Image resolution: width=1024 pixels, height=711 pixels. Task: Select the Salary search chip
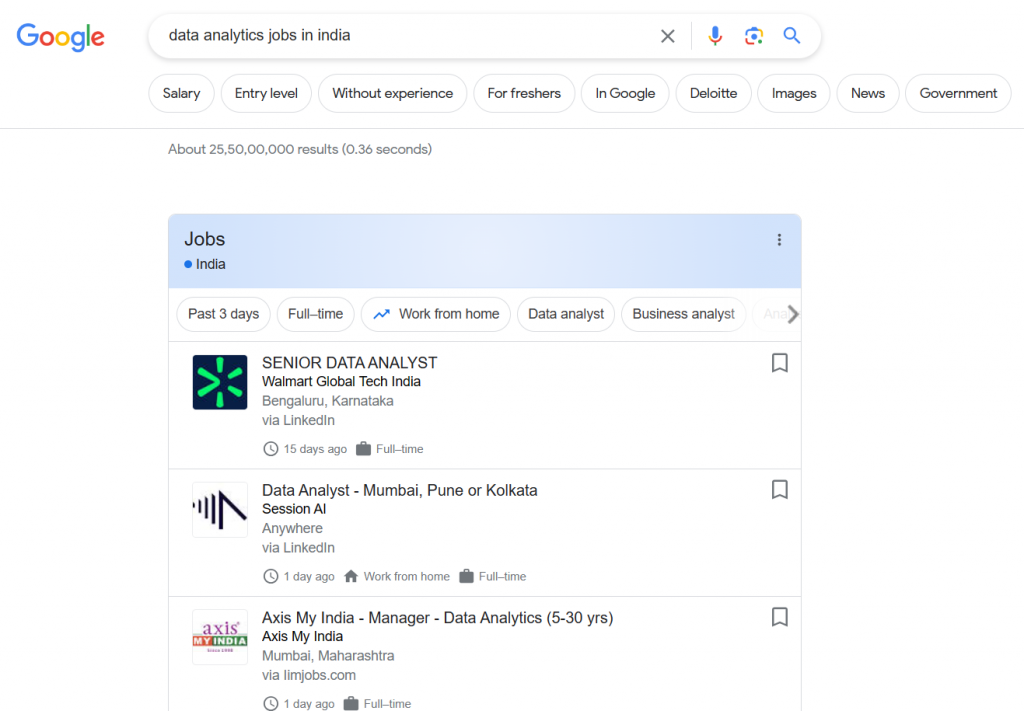[x=182, y=93]
